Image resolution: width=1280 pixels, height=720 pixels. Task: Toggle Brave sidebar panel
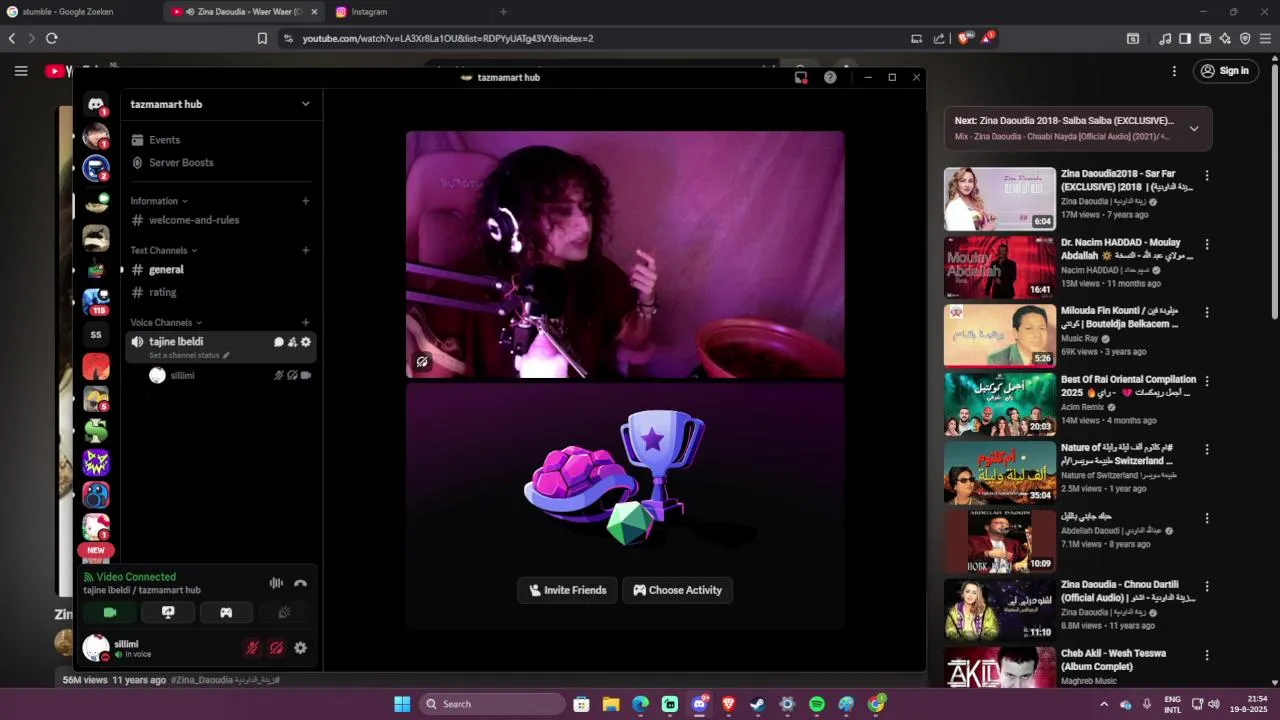point(1185,38)
